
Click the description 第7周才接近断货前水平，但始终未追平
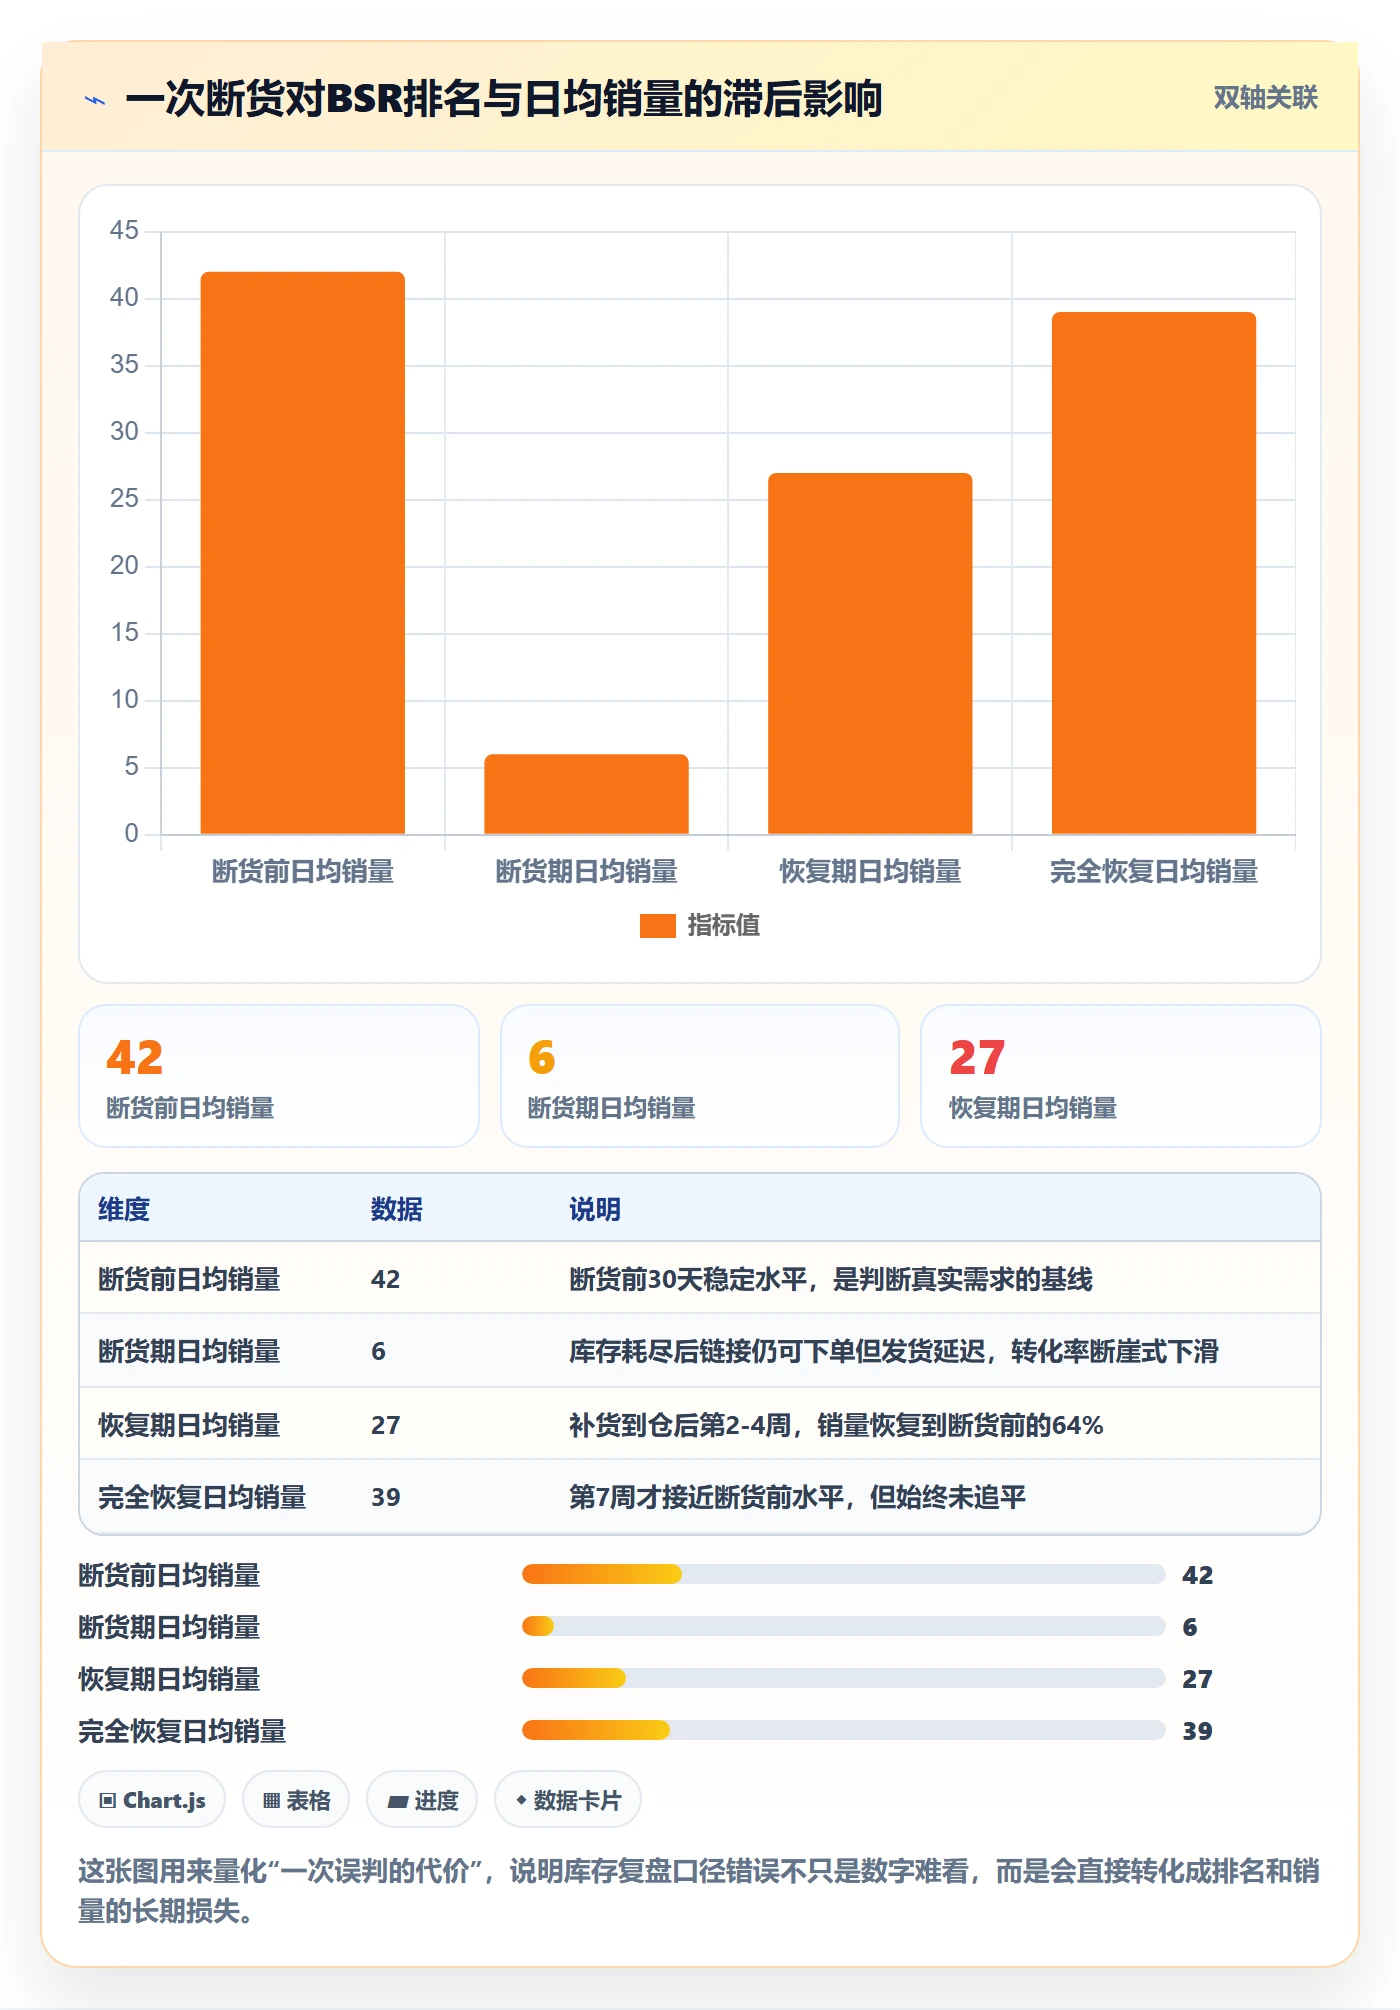(797, 1497)
